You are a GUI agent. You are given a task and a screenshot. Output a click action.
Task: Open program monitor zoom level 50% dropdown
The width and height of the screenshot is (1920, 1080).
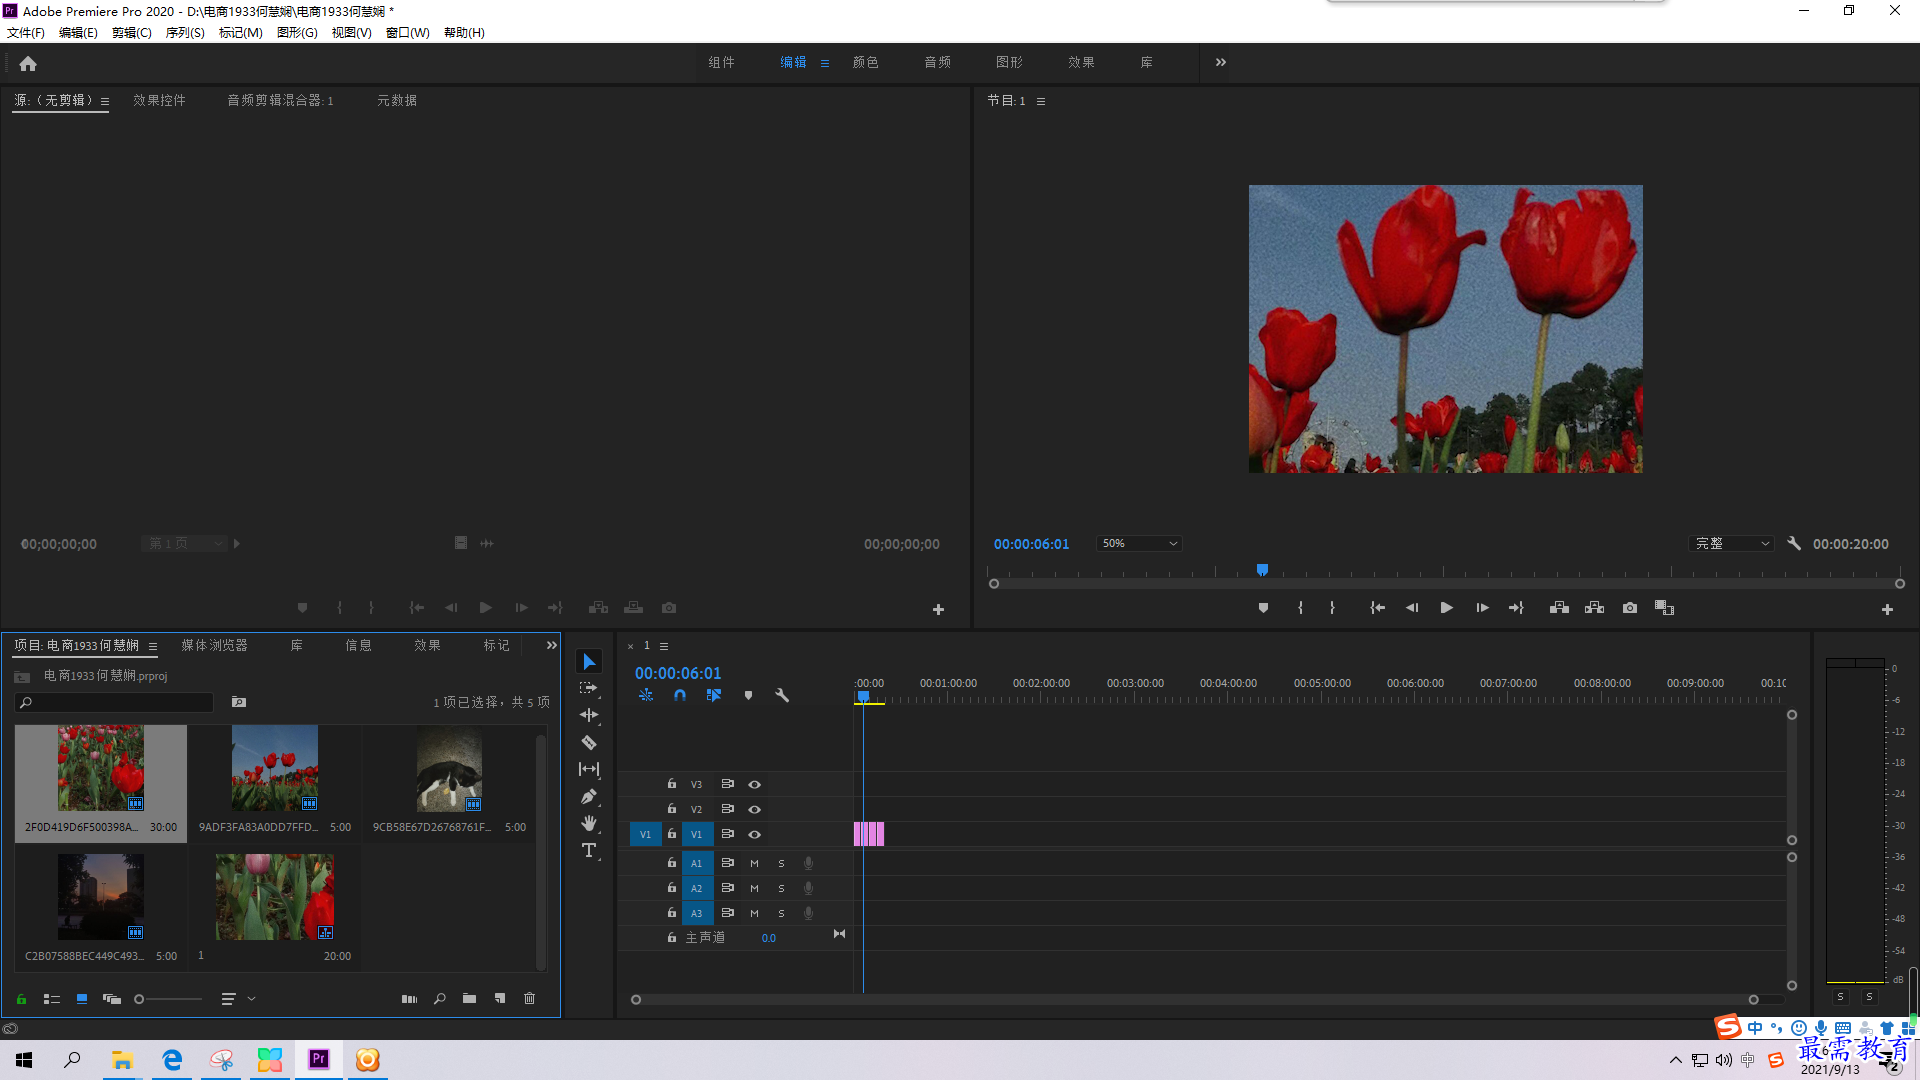[1139, 543]
